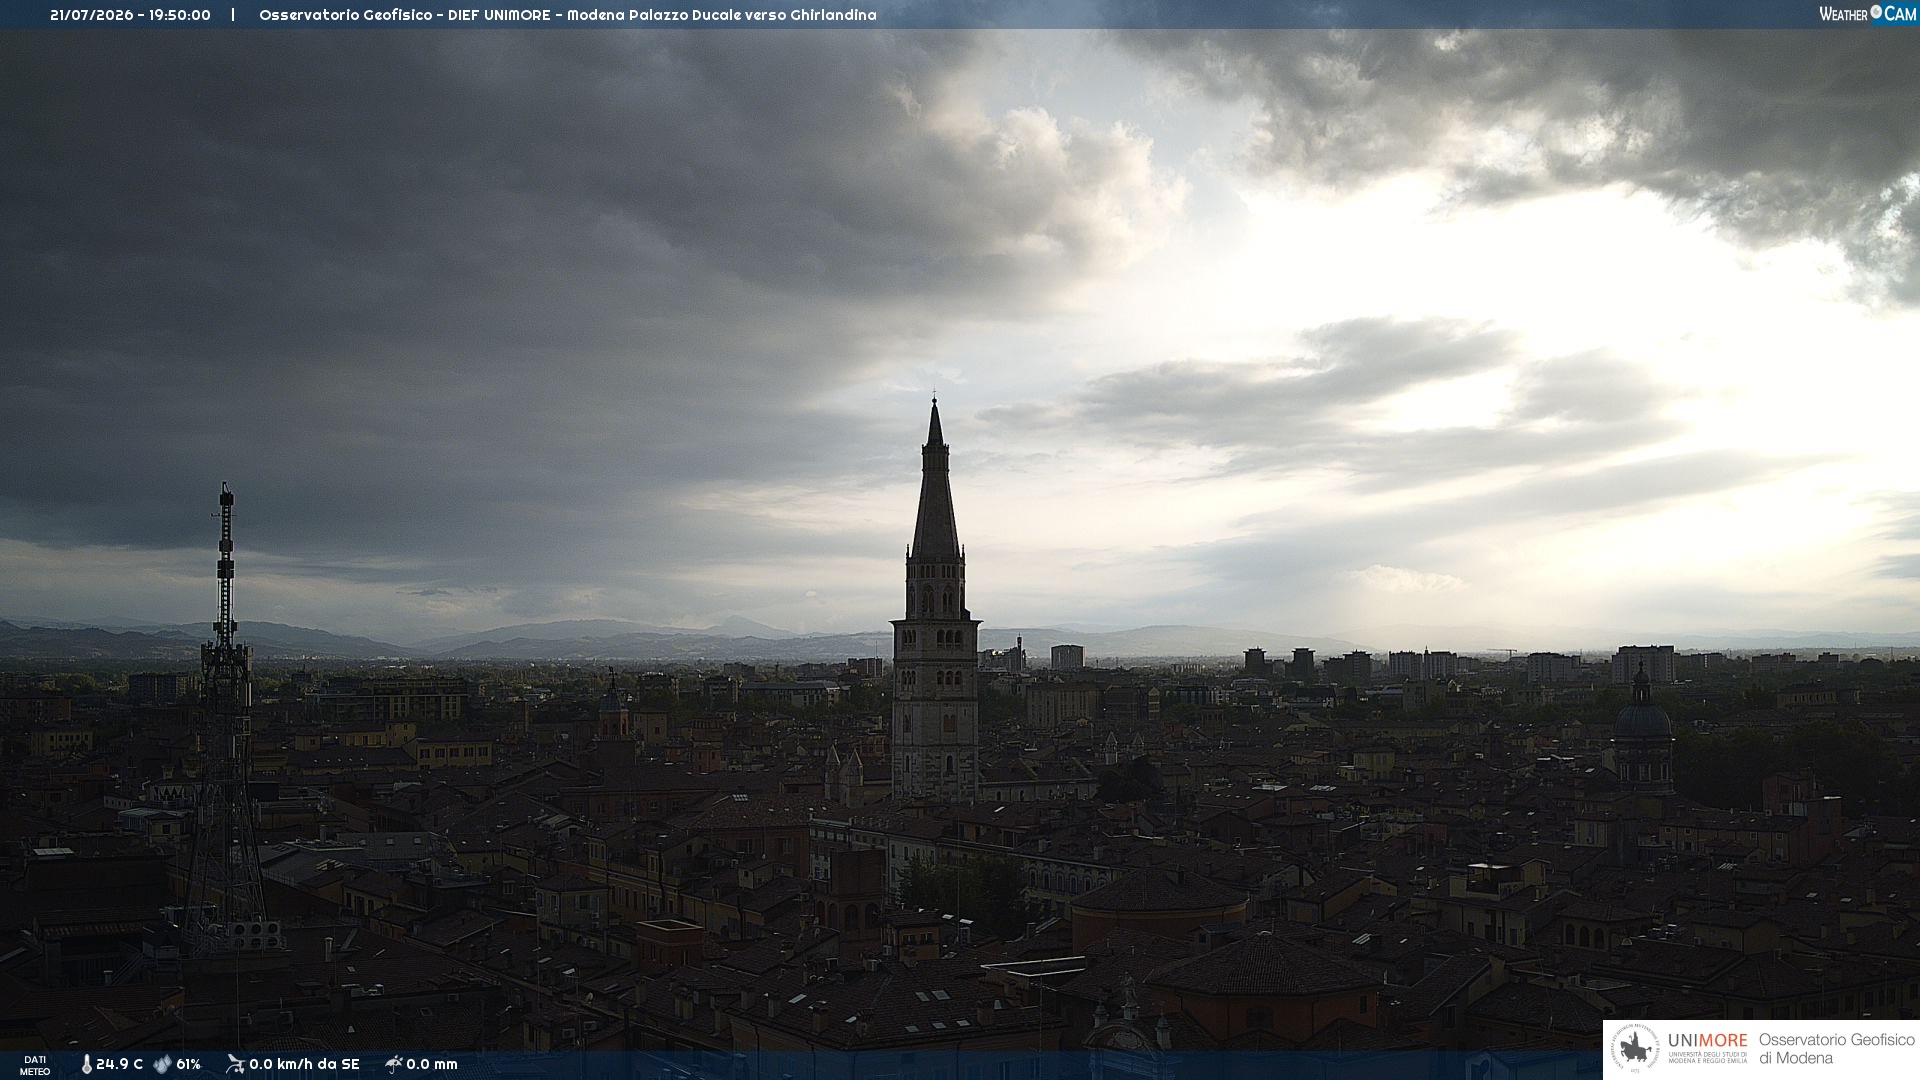Click the humidity water drops icon
The width and height of the screenshot is (1920, 1080).
163,1065
